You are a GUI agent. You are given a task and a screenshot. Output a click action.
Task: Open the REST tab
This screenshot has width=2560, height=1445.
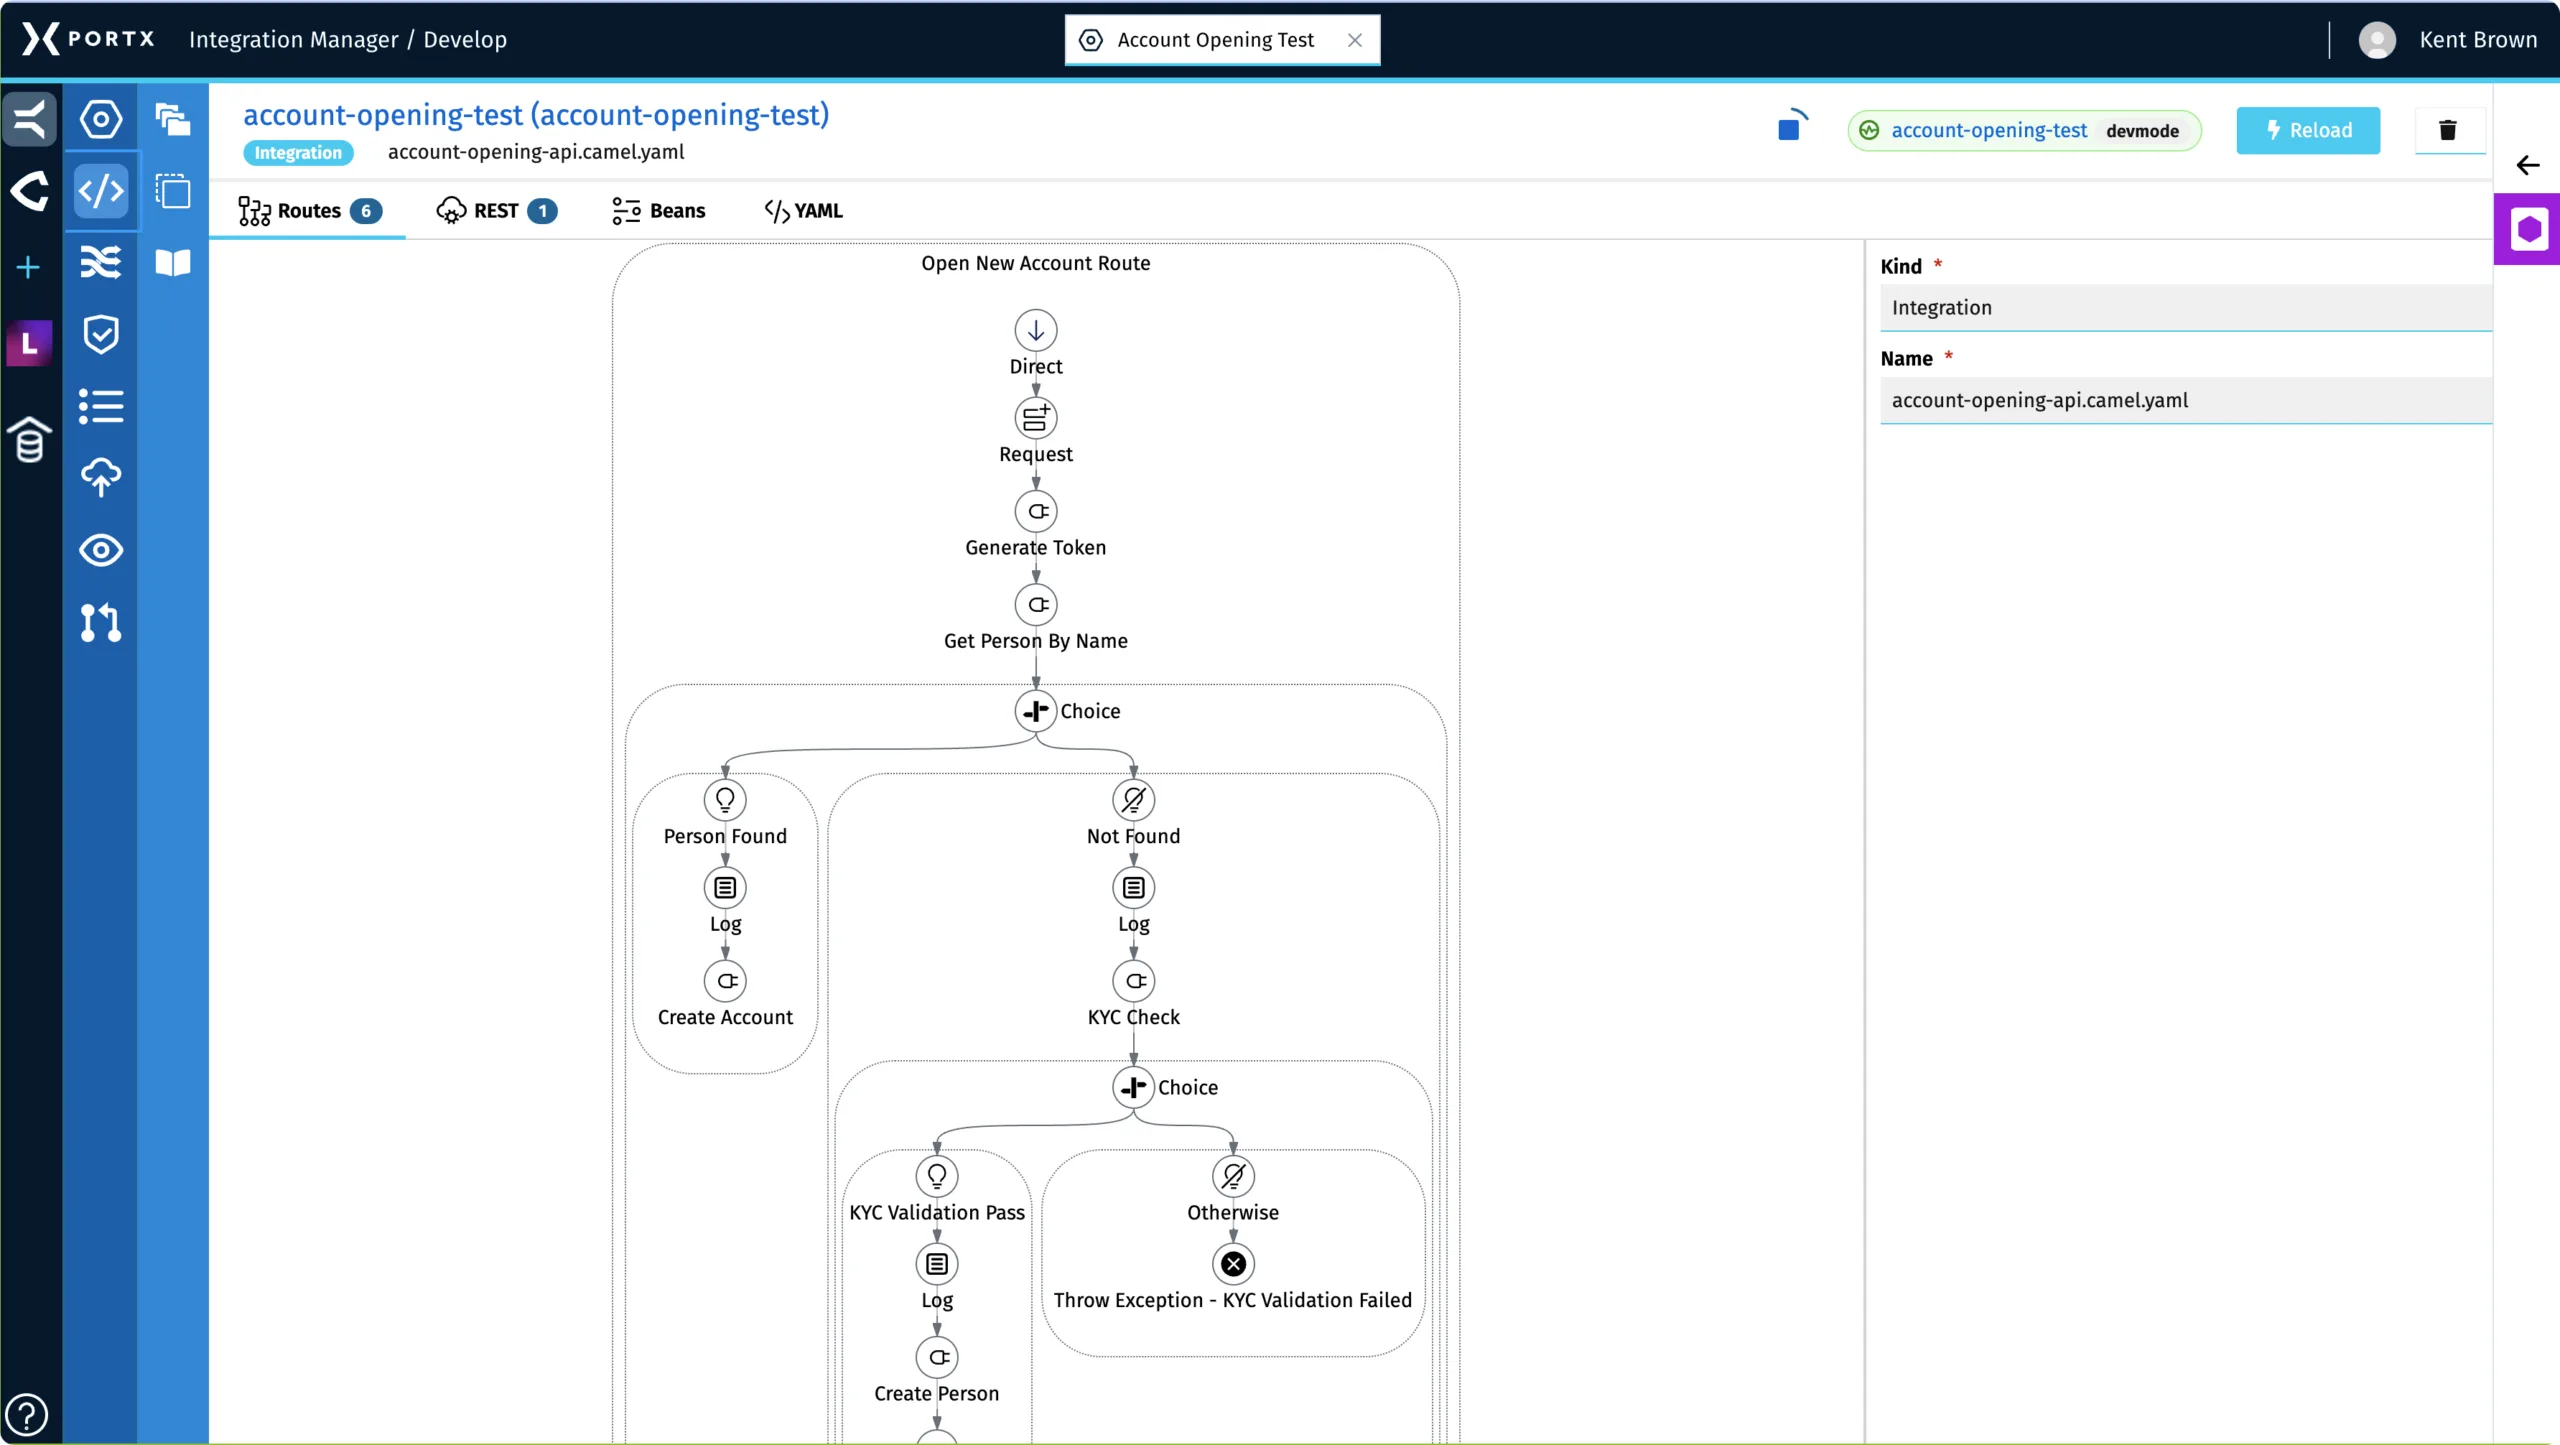496,211
